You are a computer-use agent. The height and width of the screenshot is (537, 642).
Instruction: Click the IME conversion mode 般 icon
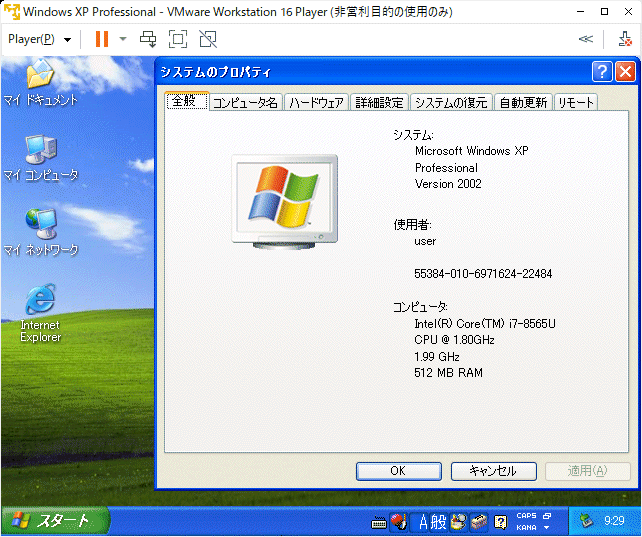pyautogui.click(x=439, y=522)
